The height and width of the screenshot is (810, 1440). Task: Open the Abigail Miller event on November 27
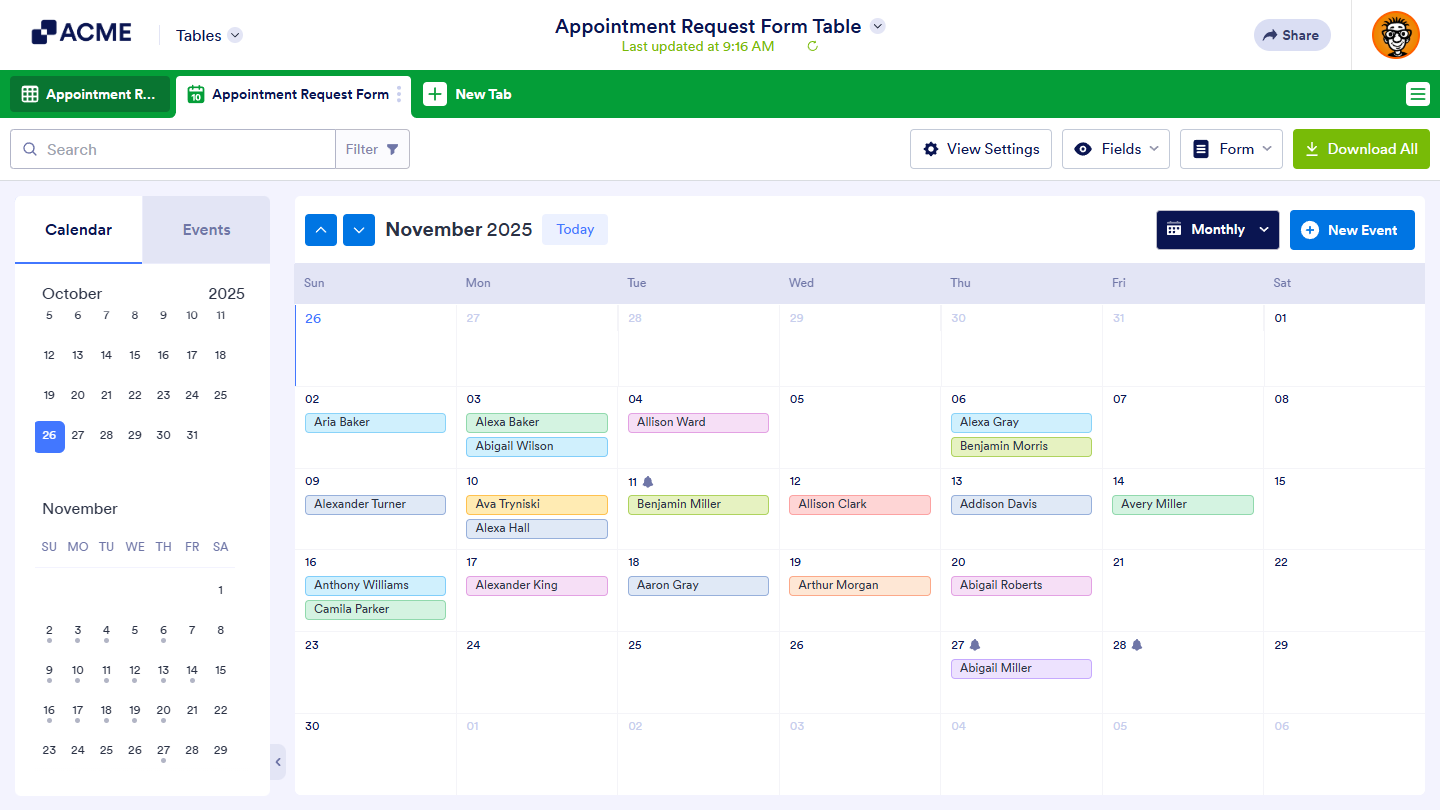tap(1021, 668)
